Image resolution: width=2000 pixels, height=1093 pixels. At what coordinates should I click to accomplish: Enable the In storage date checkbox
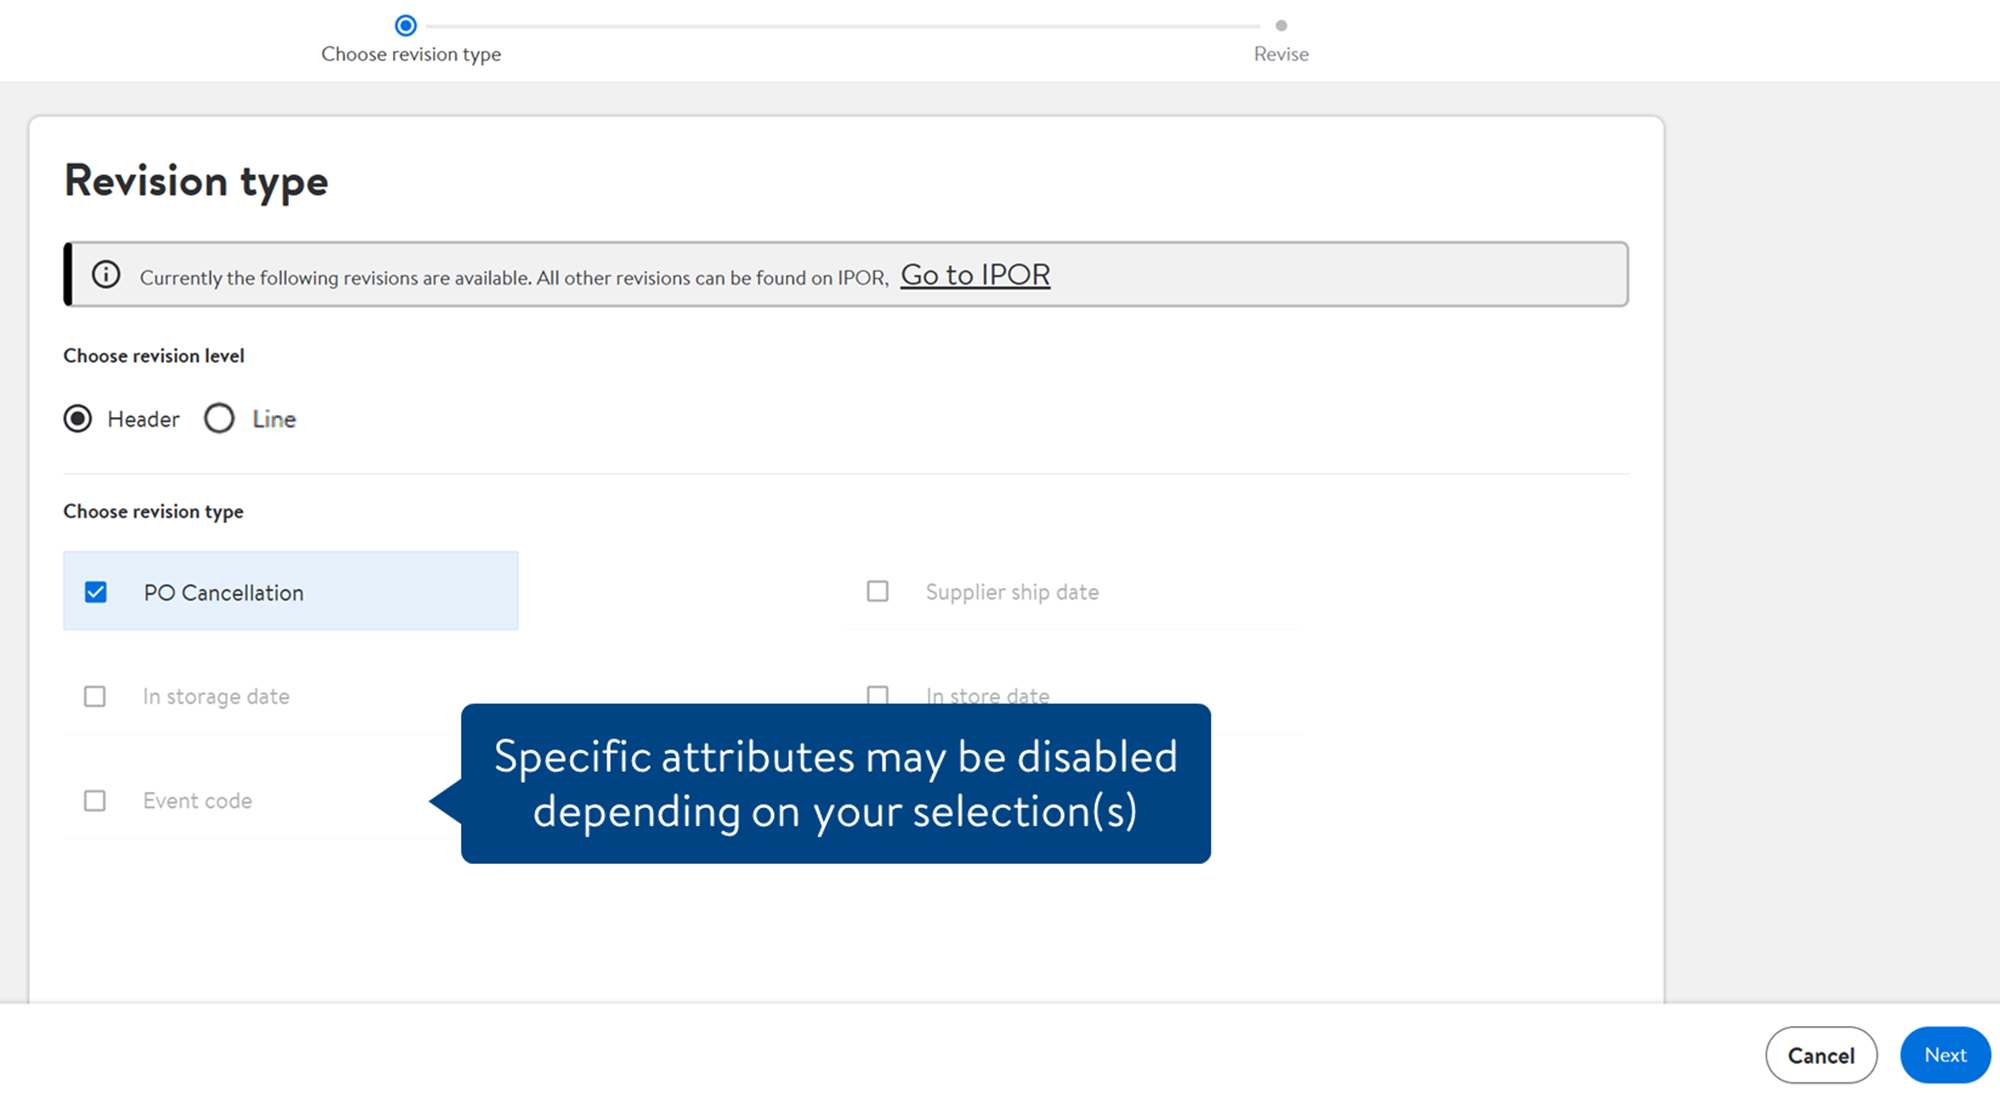(x=95, y=696)
